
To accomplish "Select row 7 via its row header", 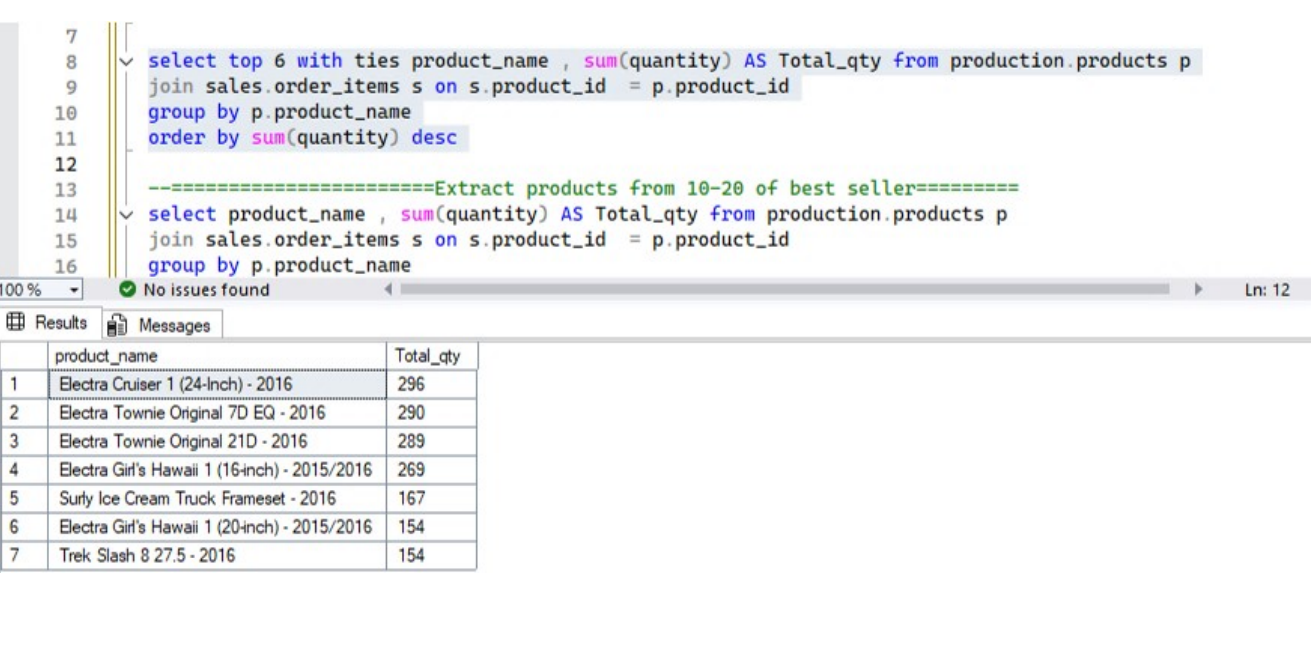I will click(24, 556).
